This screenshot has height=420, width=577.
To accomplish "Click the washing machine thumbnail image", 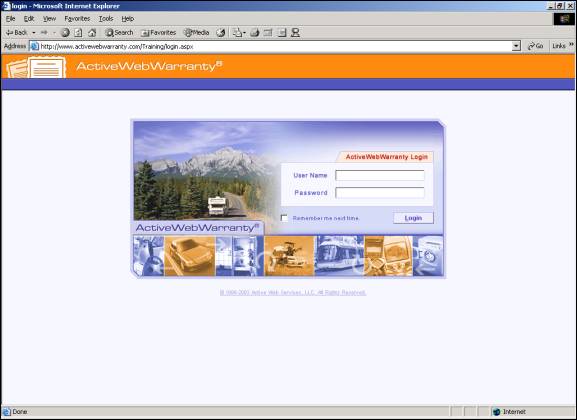I will tap(428, 256).
